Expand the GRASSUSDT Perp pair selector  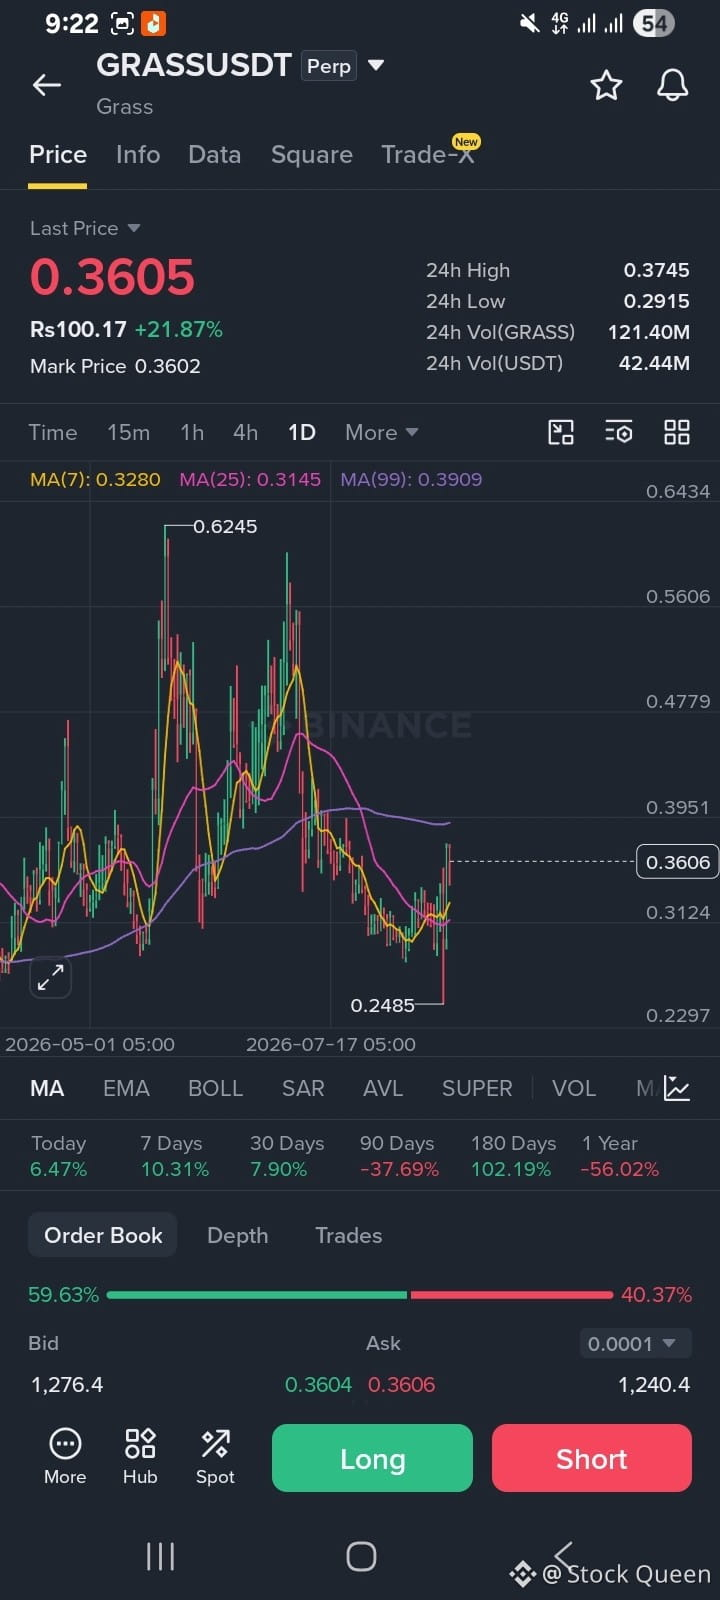click(x=376, y=66)
